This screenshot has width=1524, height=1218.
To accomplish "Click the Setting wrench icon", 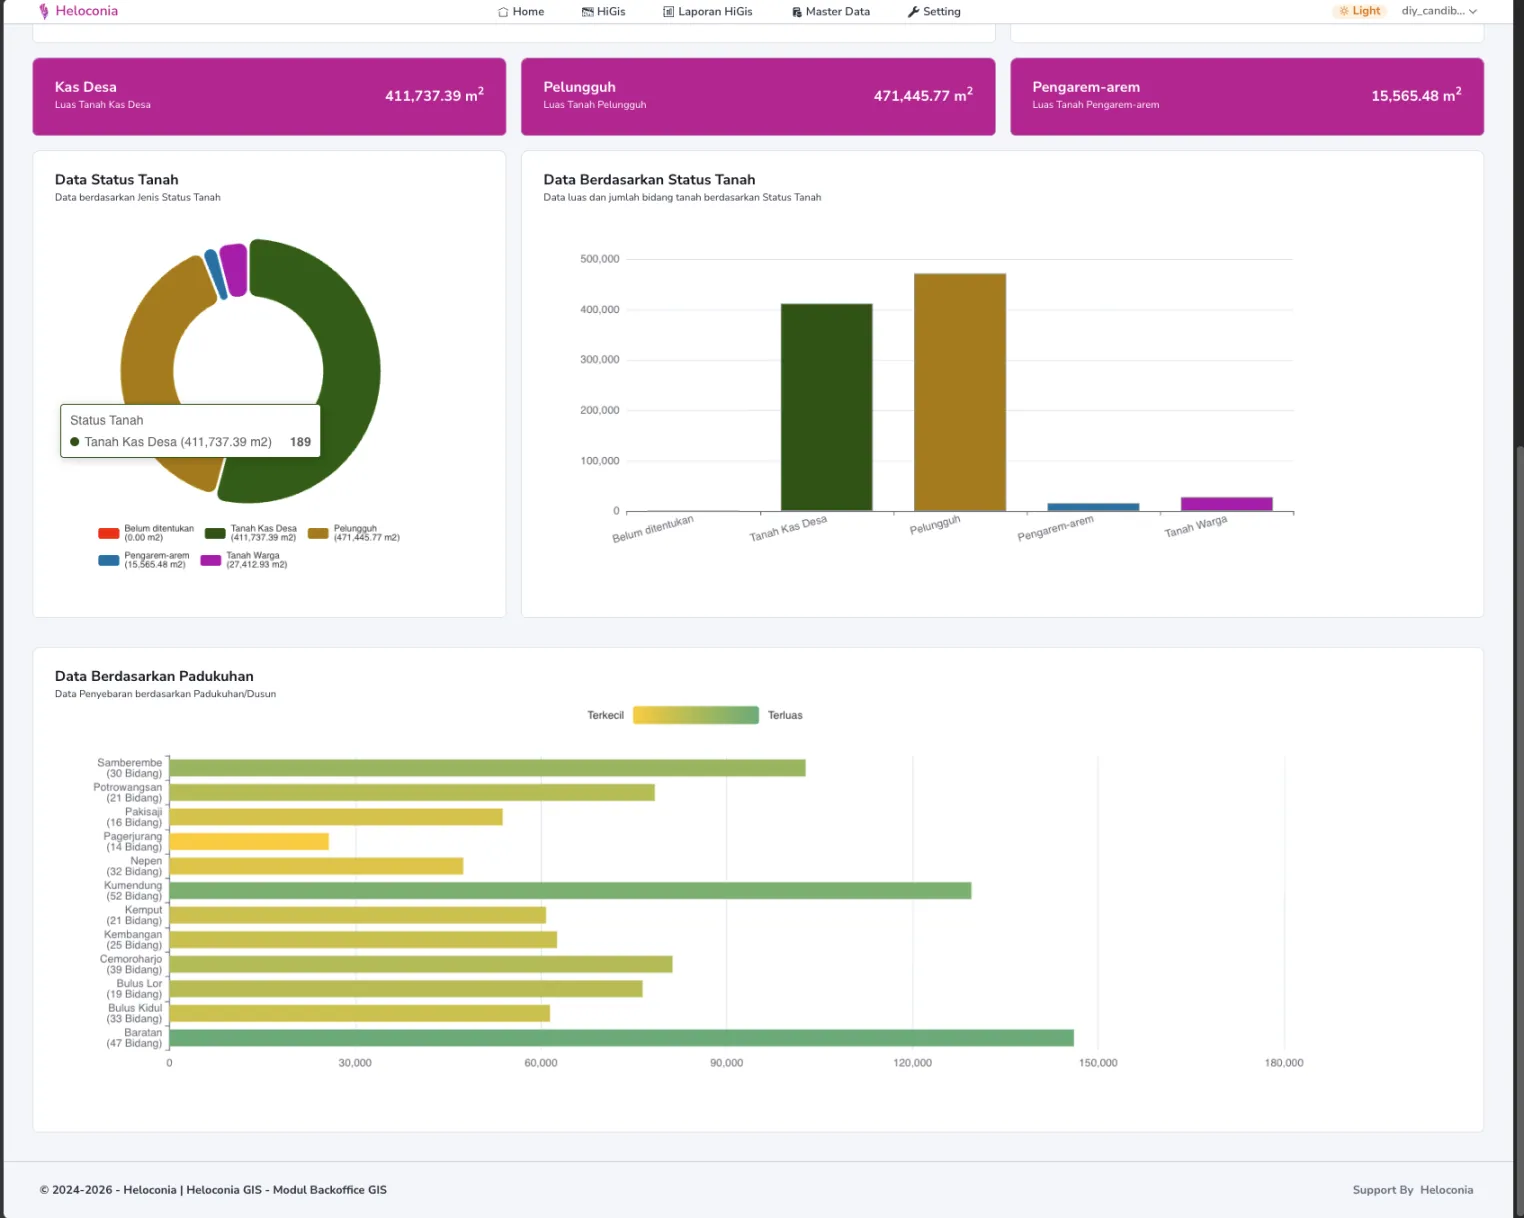I will point(913,12).
